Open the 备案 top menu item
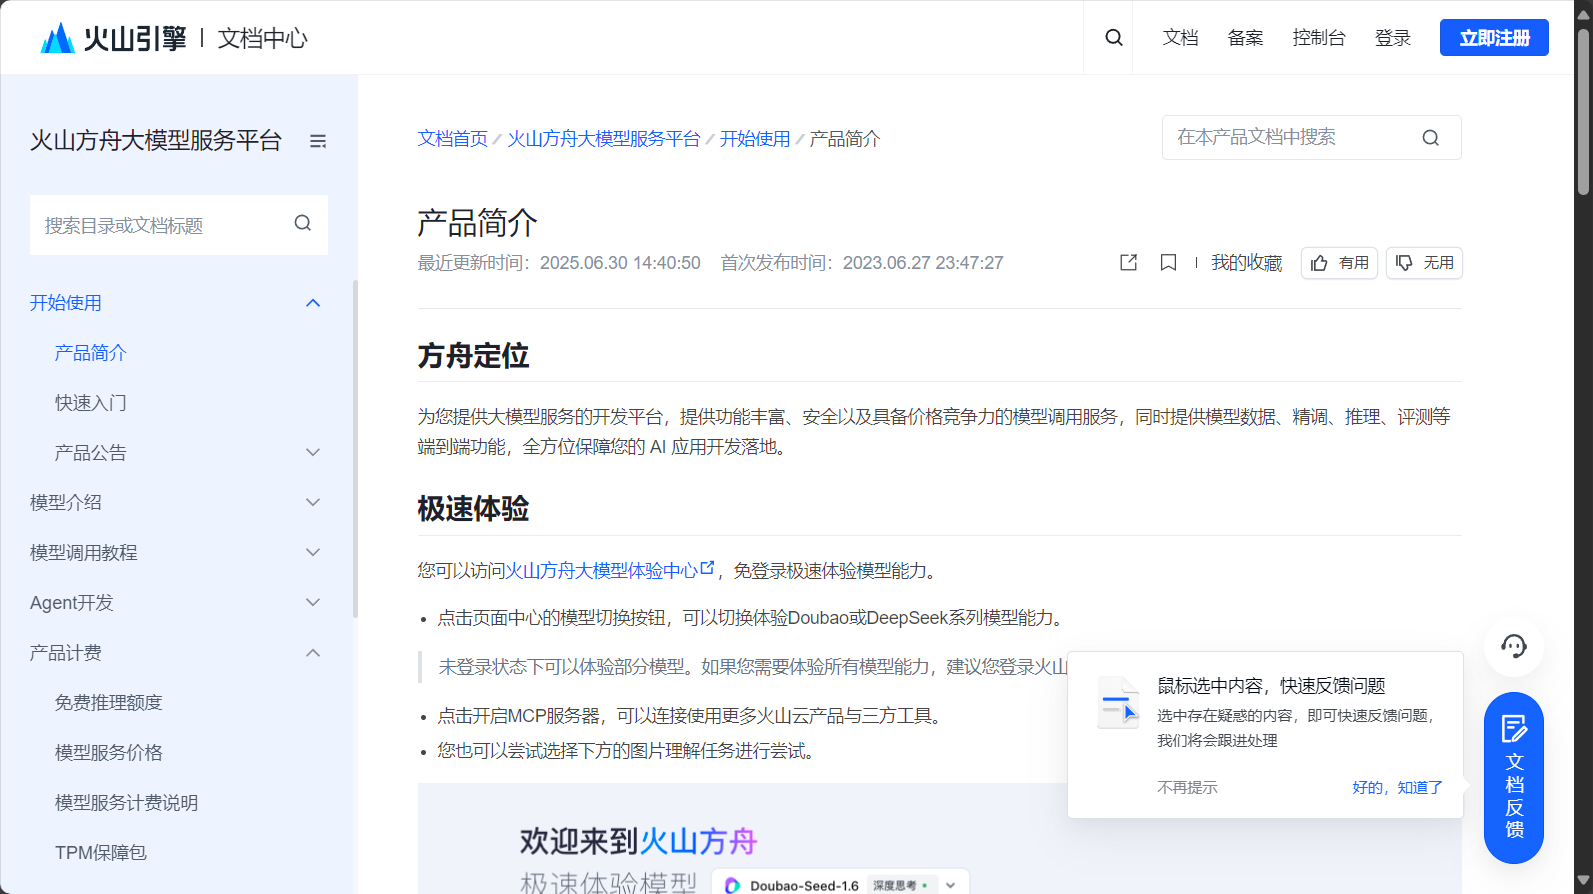The image size is (1593, 894). point(1245,38)
